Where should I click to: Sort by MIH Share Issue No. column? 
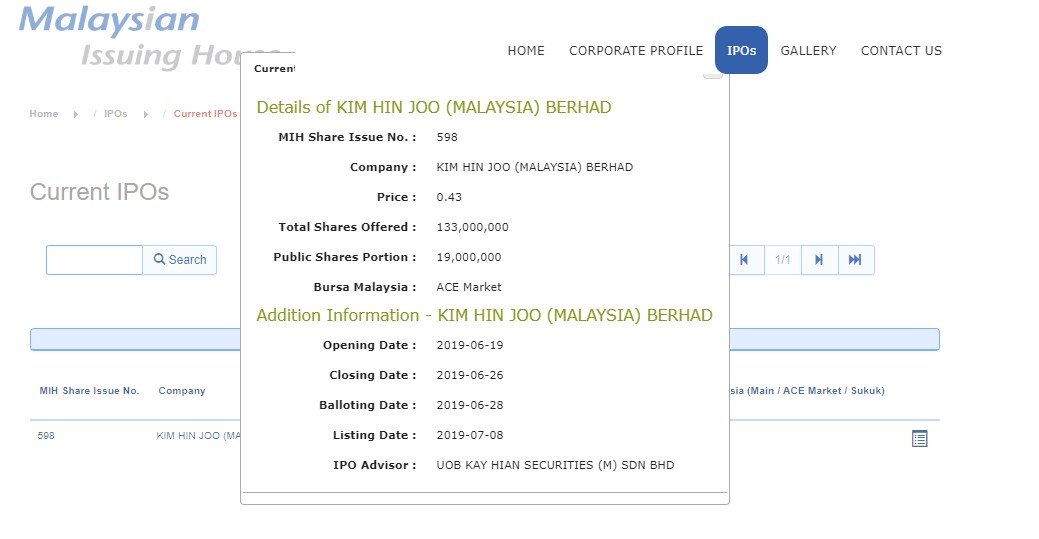point(89,390)
